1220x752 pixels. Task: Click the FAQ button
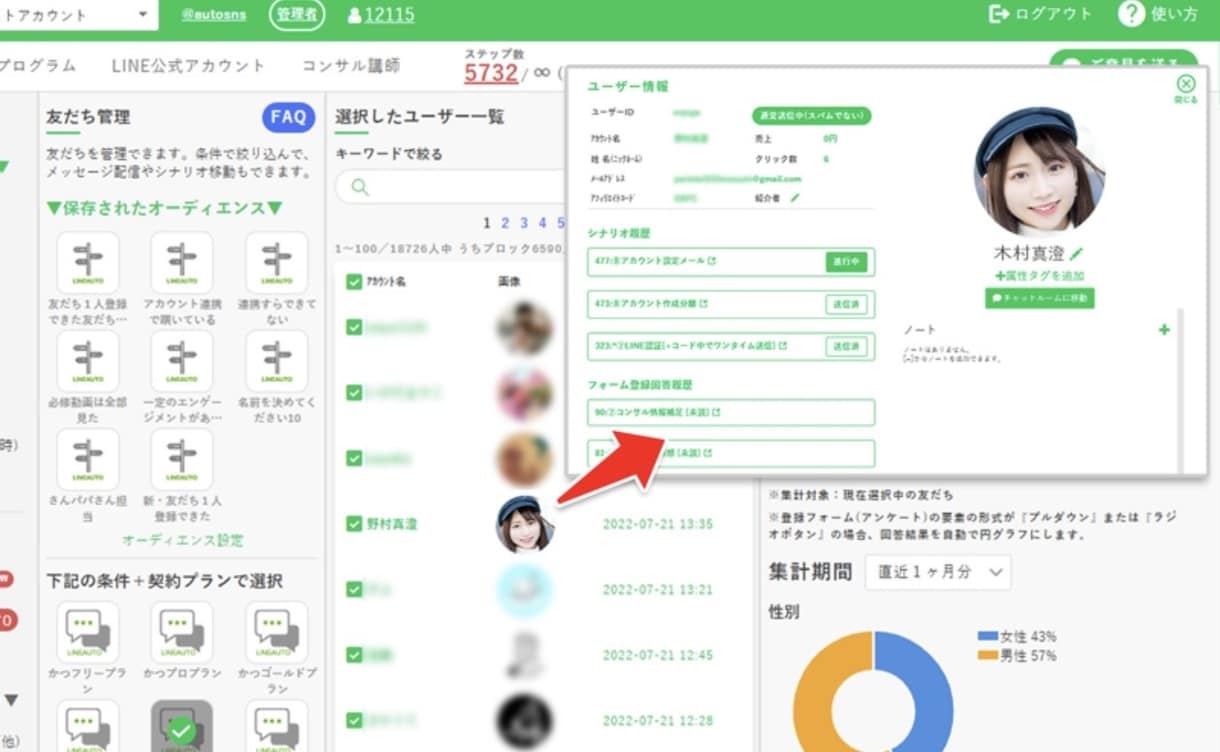(288, 117)
